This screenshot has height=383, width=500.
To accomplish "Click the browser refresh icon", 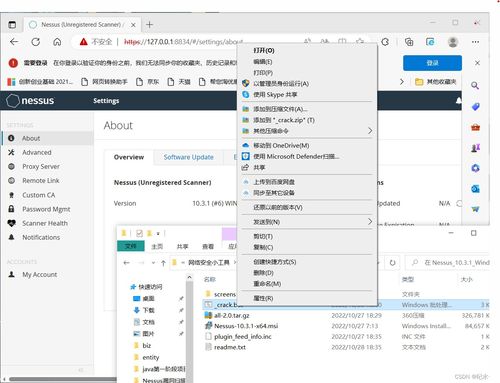I will [36, 42].
